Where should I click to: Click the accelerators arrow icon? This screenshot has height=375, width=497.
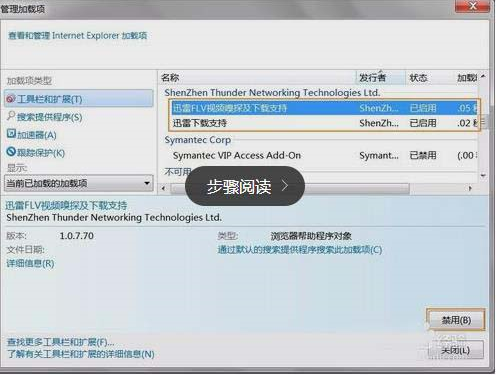coord(11,134)
